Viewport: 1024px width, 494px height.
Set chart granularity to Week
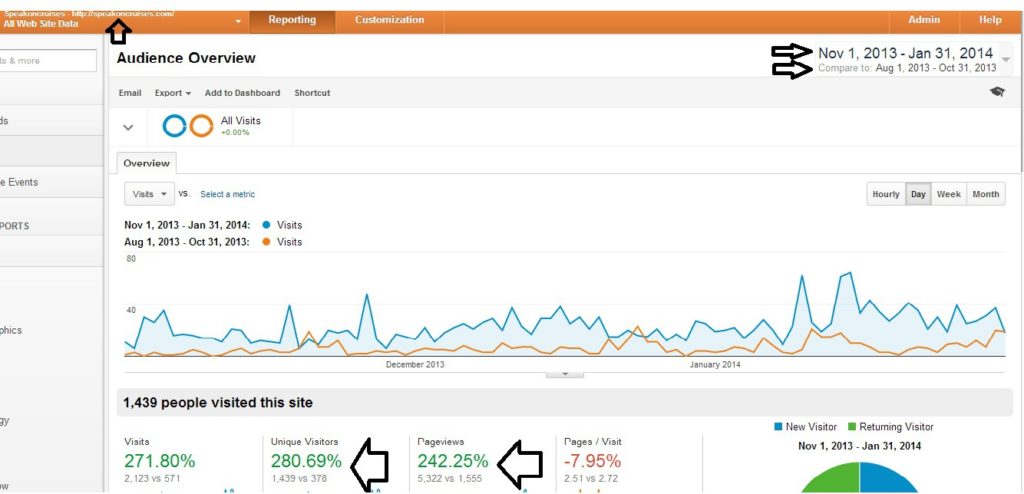tap(948, 194)
